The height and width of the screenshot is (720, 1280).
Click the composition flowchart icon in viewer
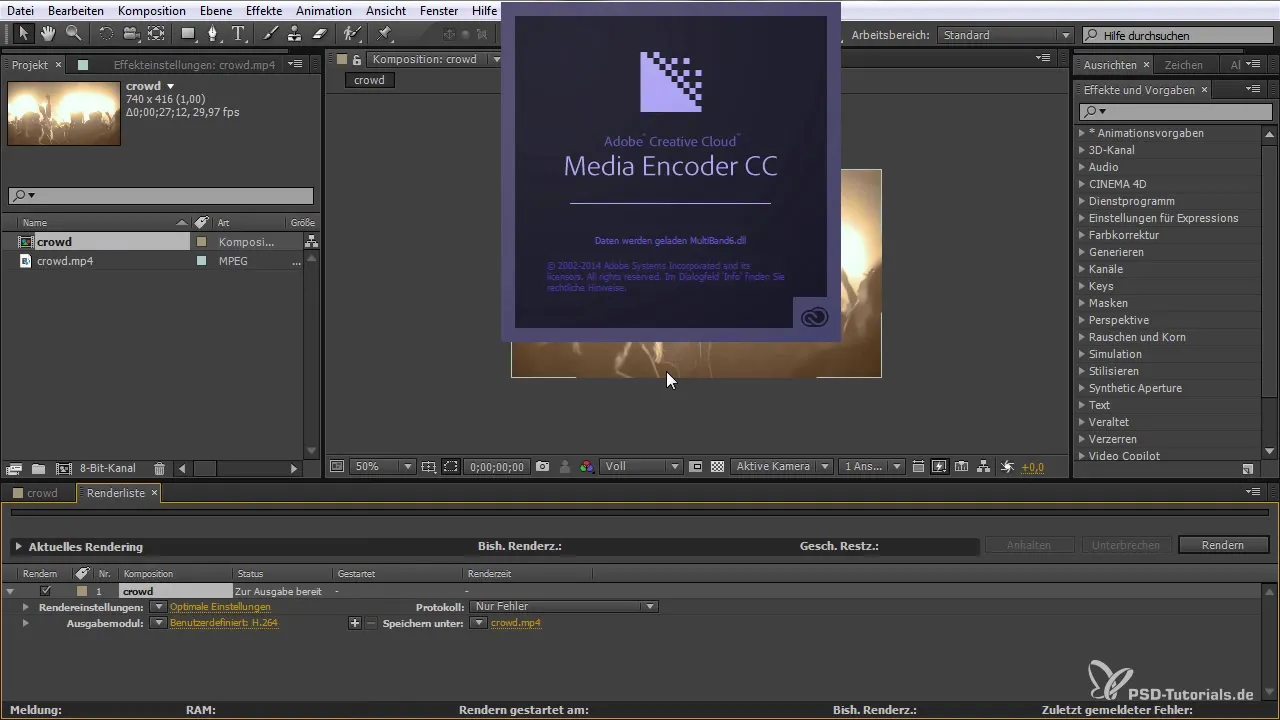pos(984,467)
